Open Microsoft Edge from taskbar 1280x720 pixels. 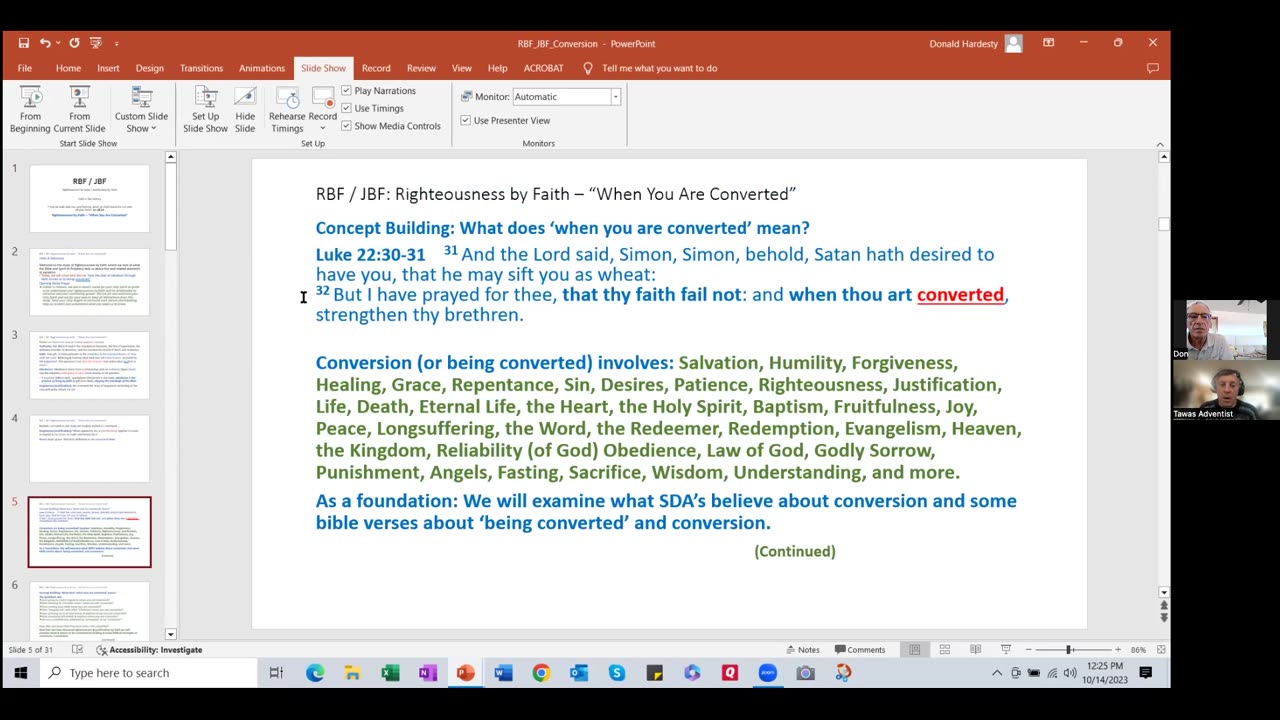[x=315, y=673]
